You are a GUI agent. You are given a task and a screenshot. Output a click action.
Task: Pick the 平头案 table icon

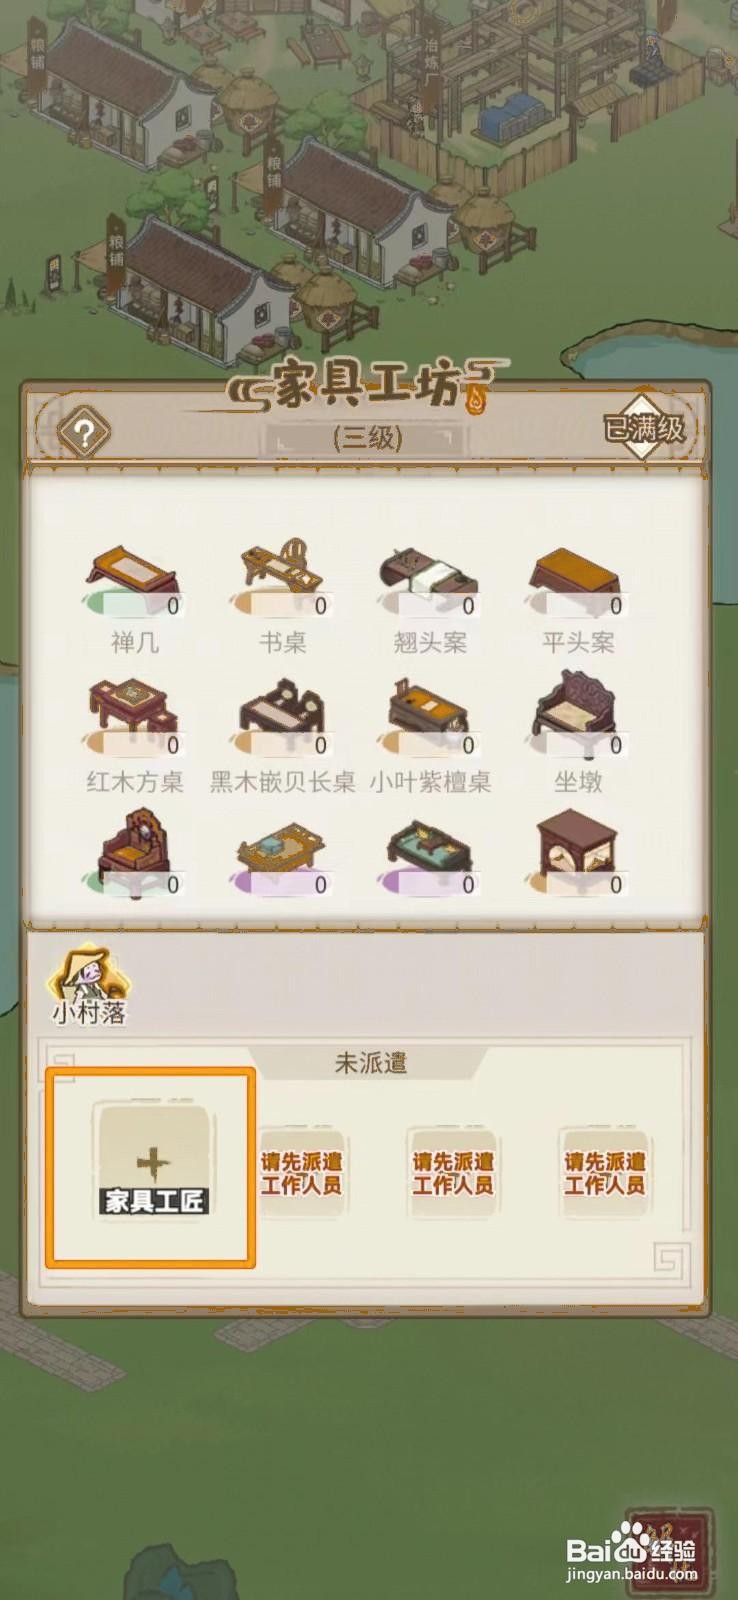click(x=577, y=573)
